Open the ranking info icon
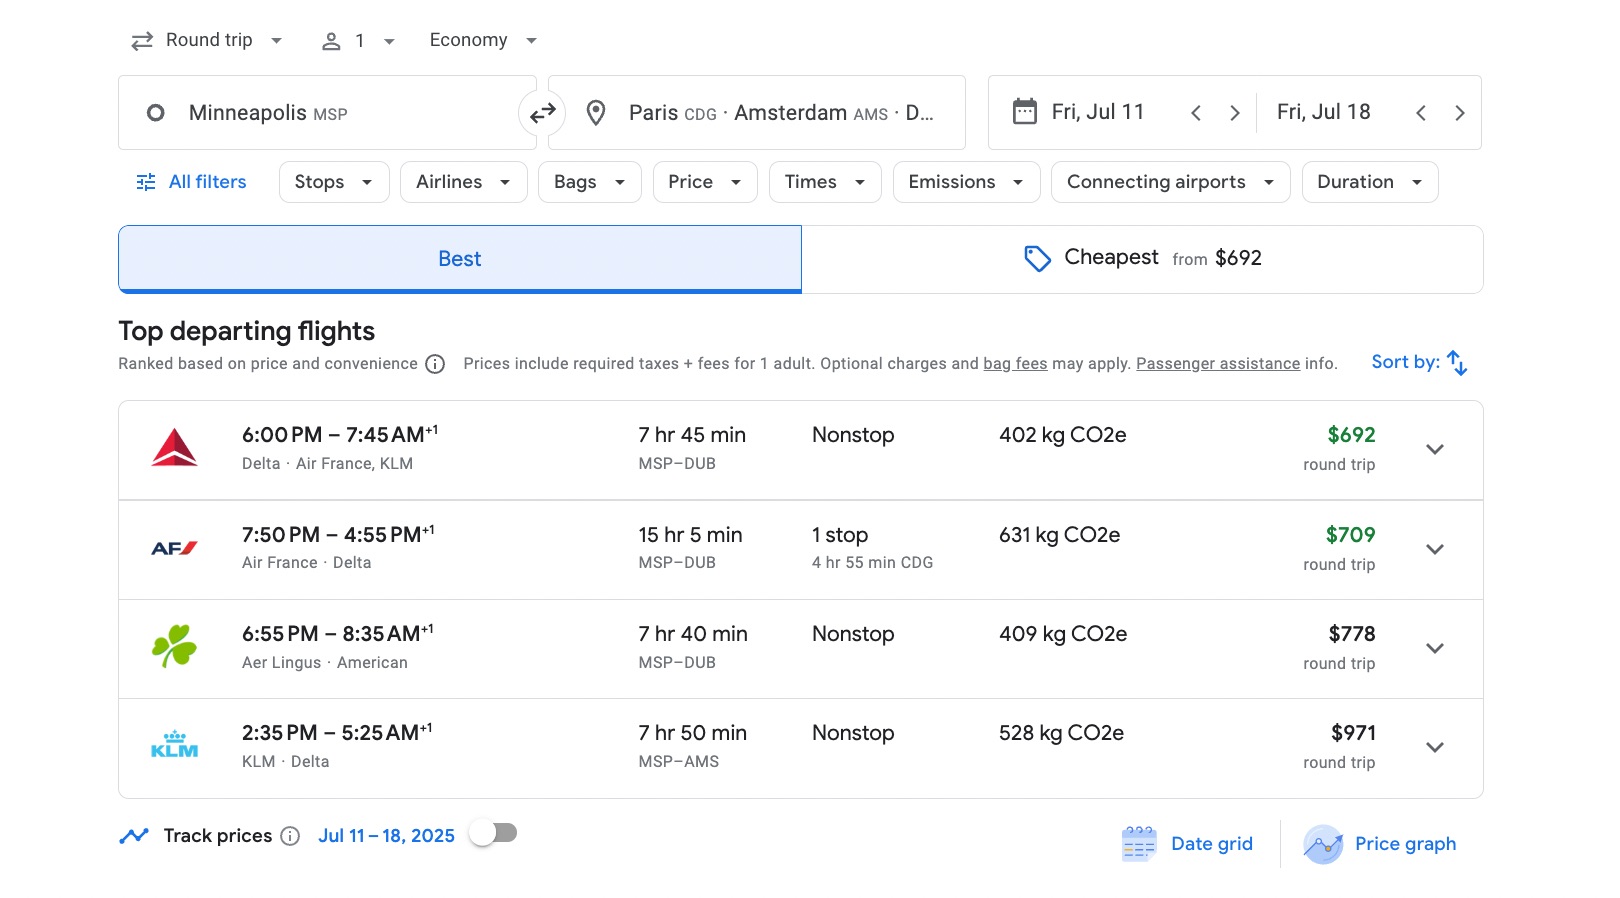This screenshot has width=1620, height=898. tap(435, 364)
